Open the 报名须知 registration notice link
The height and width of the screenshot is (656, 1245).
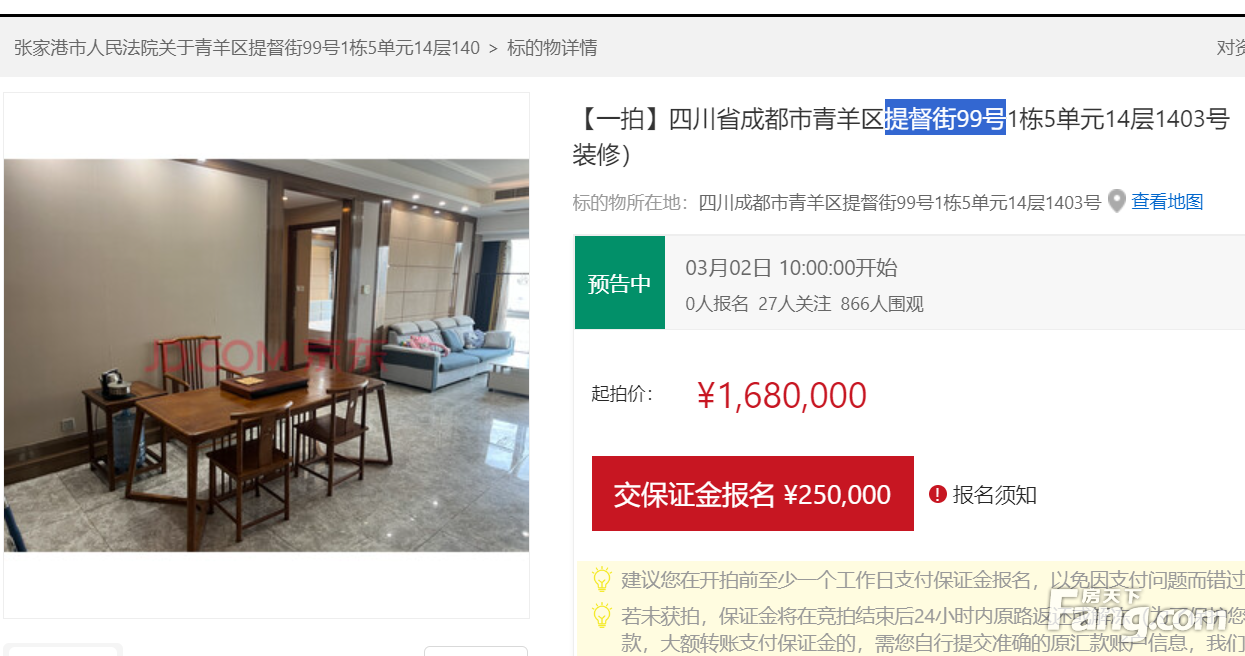994,494
